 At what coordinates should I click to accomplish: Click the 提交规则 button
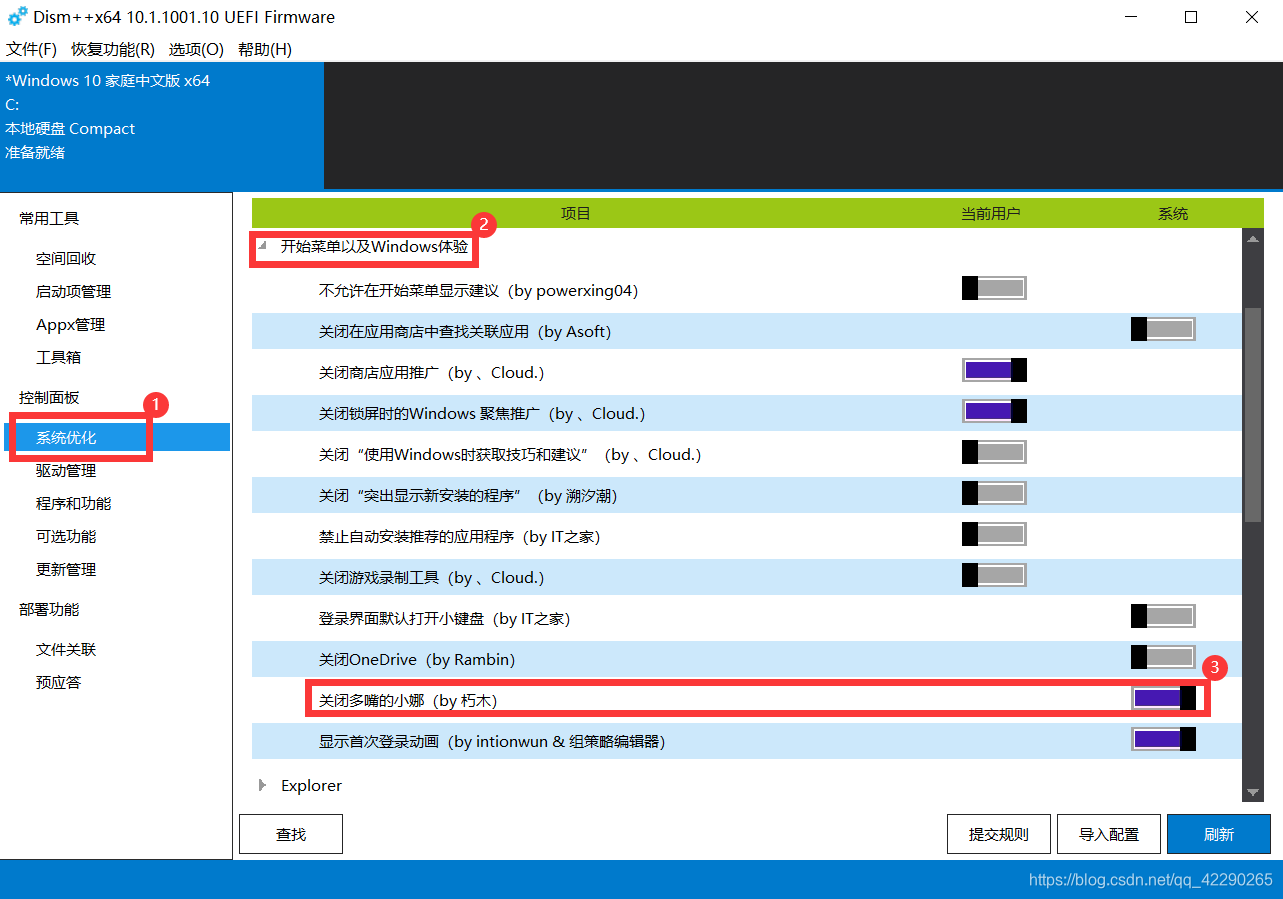click(999, 834)
